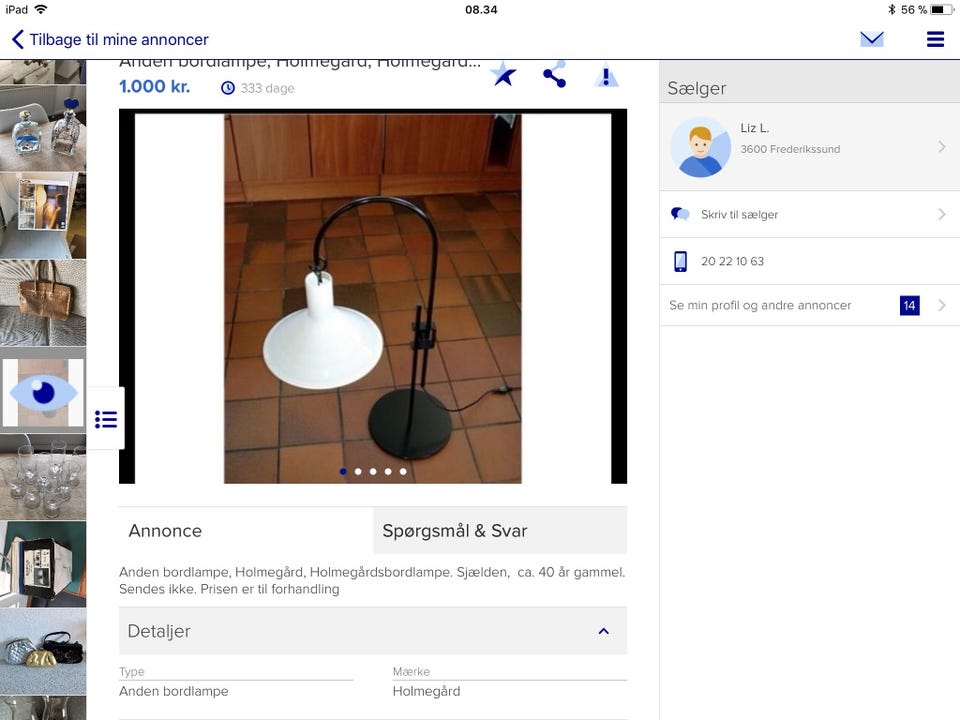Click the chevron beside Skriv til sælger
Image resolution: width=960 pixels, height=720 pixels.
[x=942, y=214]
